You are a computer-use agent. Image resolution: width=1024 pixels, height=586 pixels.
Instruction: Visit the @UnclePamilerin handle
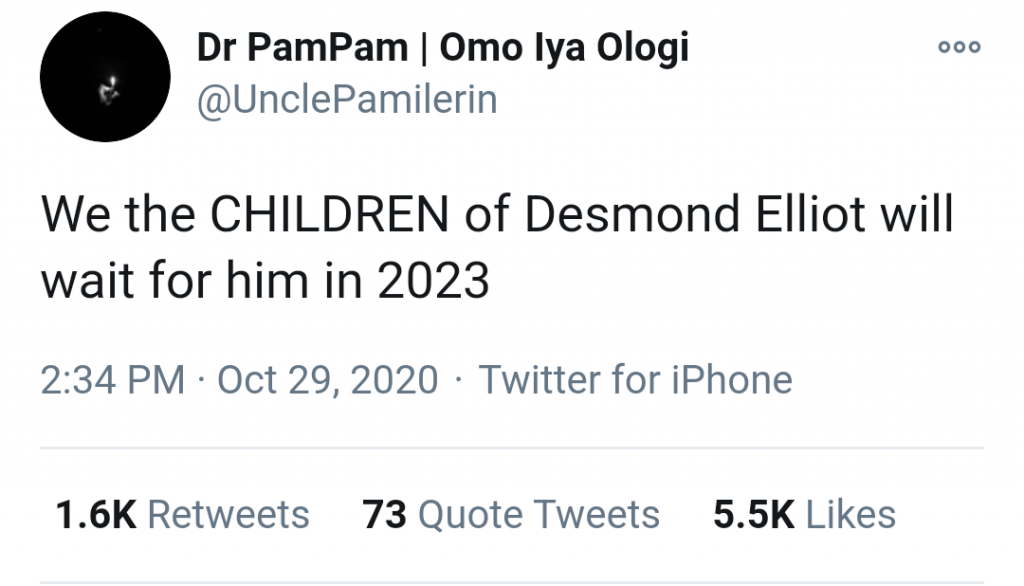(347, 100)
